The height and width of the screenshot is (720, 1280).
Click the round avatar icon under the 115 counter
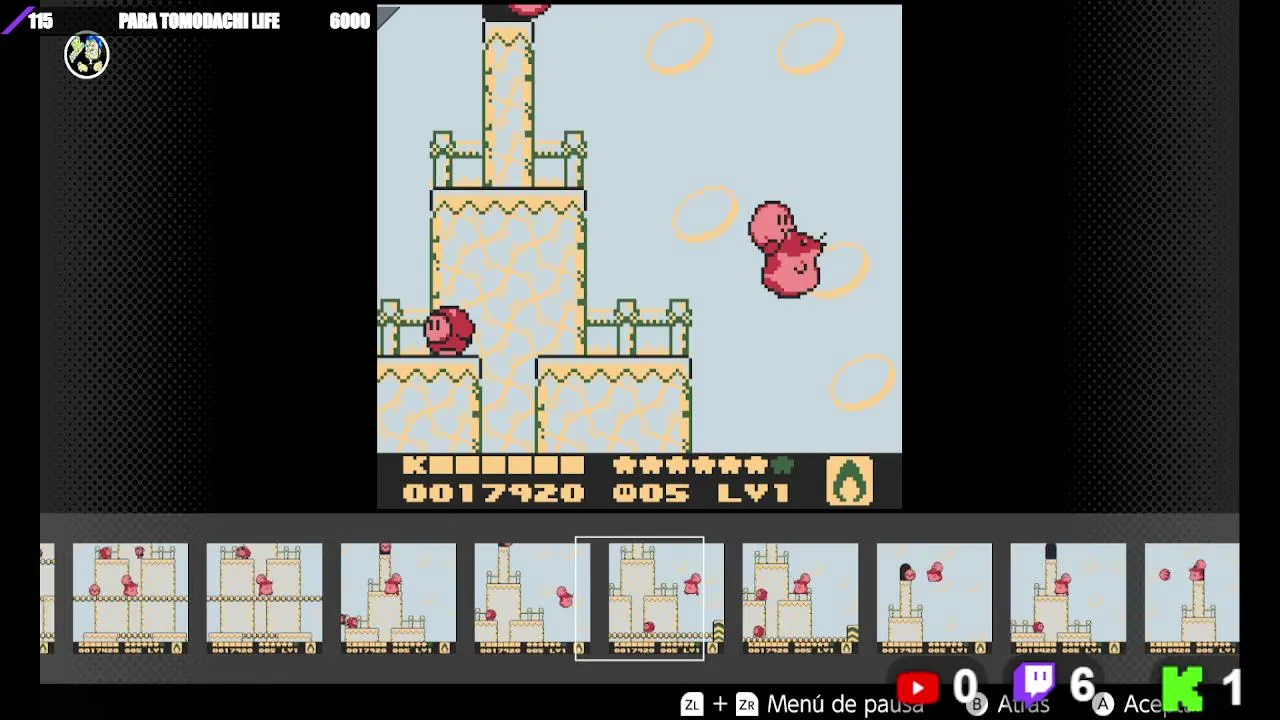87,55
